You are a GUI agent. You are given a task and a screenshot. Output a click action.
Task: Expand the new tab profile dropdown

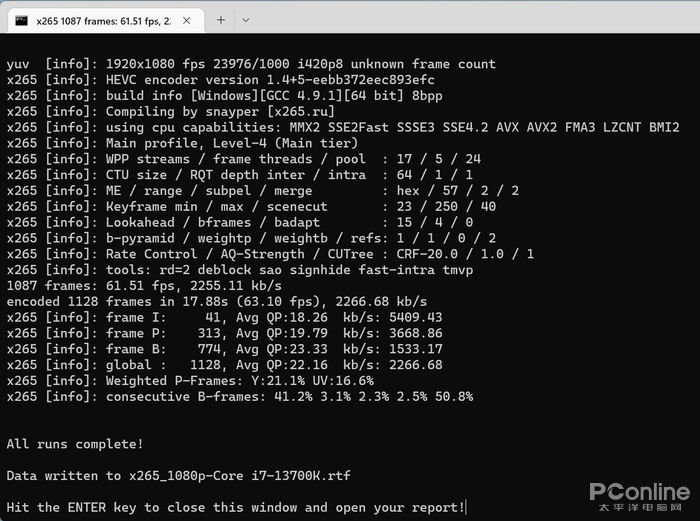(x=246, y=19)
